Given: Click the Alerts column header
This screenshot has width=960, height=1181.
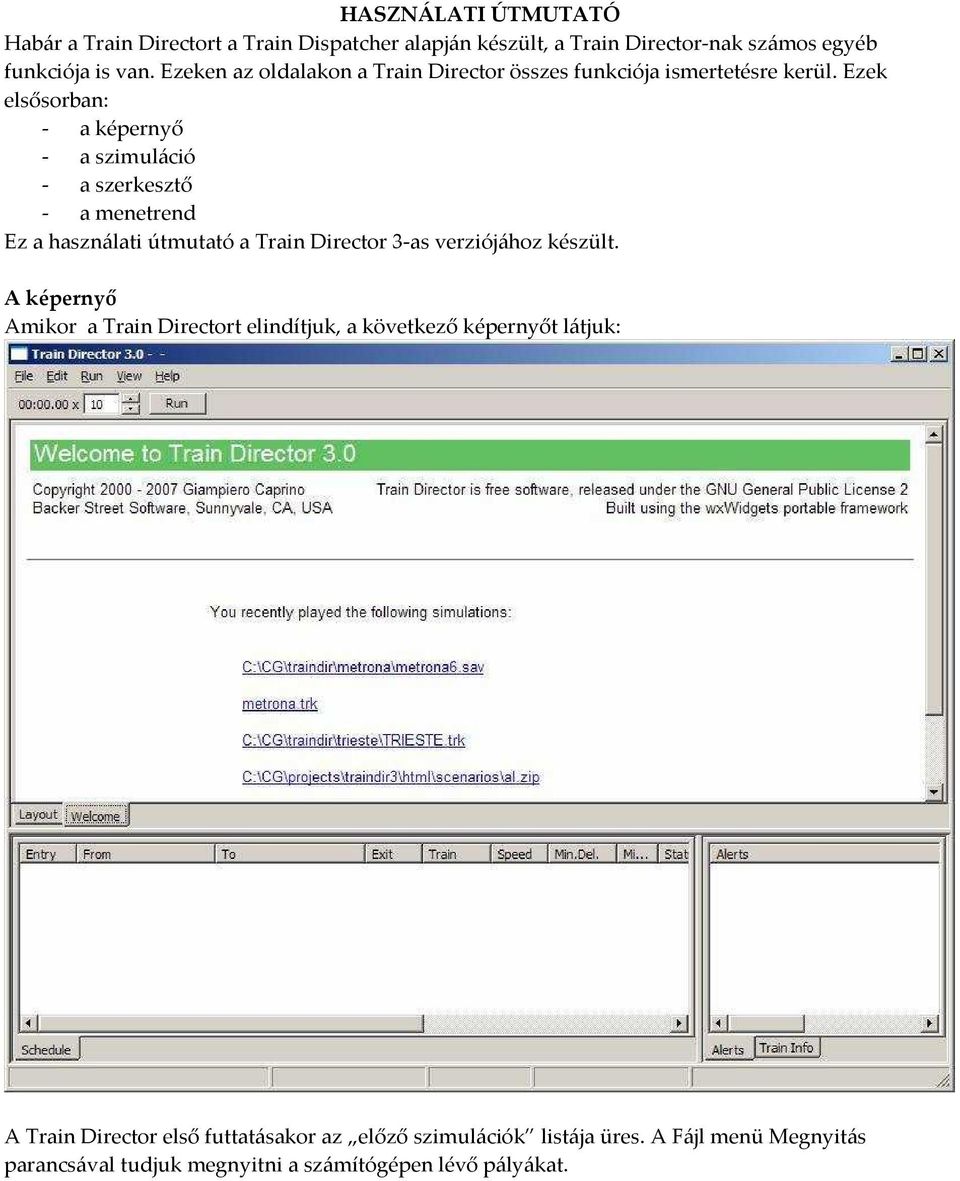Looking at the screenshot, I should point(824,854).
